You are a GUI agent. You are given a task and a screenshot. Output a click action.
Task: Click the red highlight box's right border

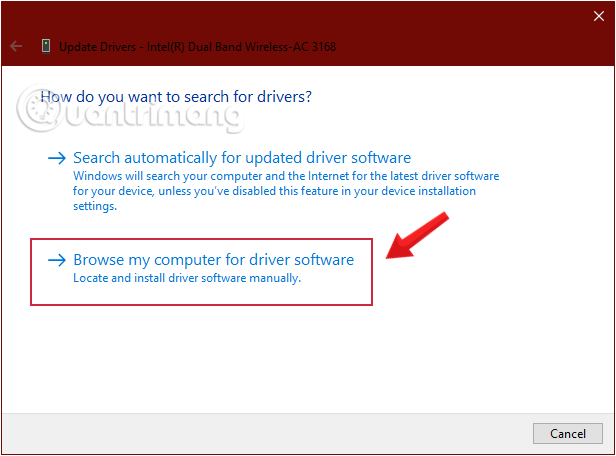click(x=372, y=271)
